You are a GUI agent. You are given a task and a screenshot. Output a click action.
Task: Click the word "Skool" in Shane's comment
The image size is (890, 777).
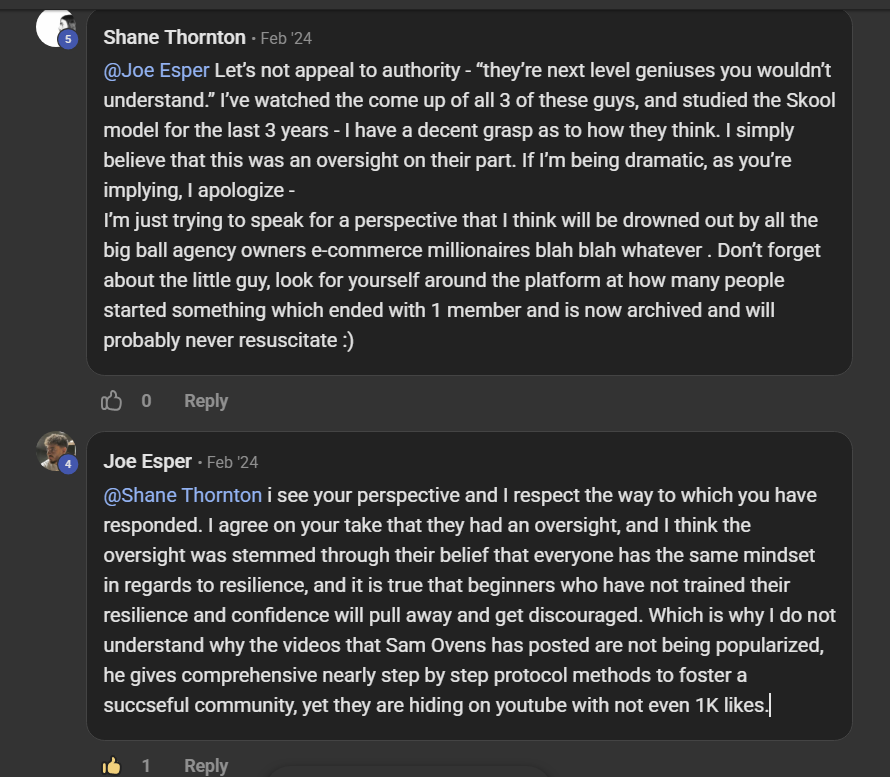point(810,101)
